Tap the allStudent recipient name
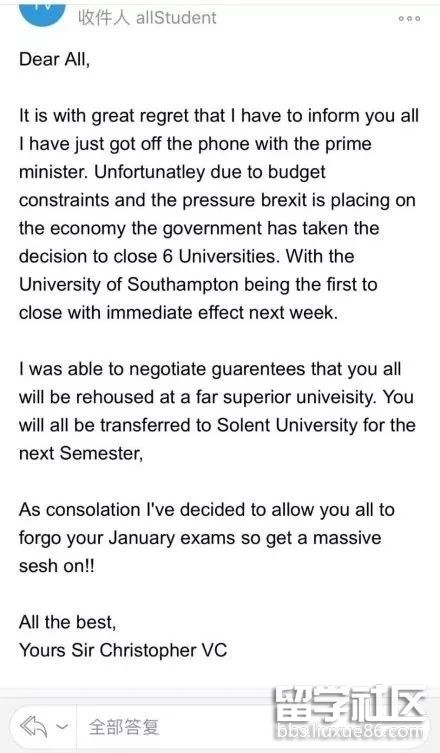 pyautogui.click(x=176, y=18)
